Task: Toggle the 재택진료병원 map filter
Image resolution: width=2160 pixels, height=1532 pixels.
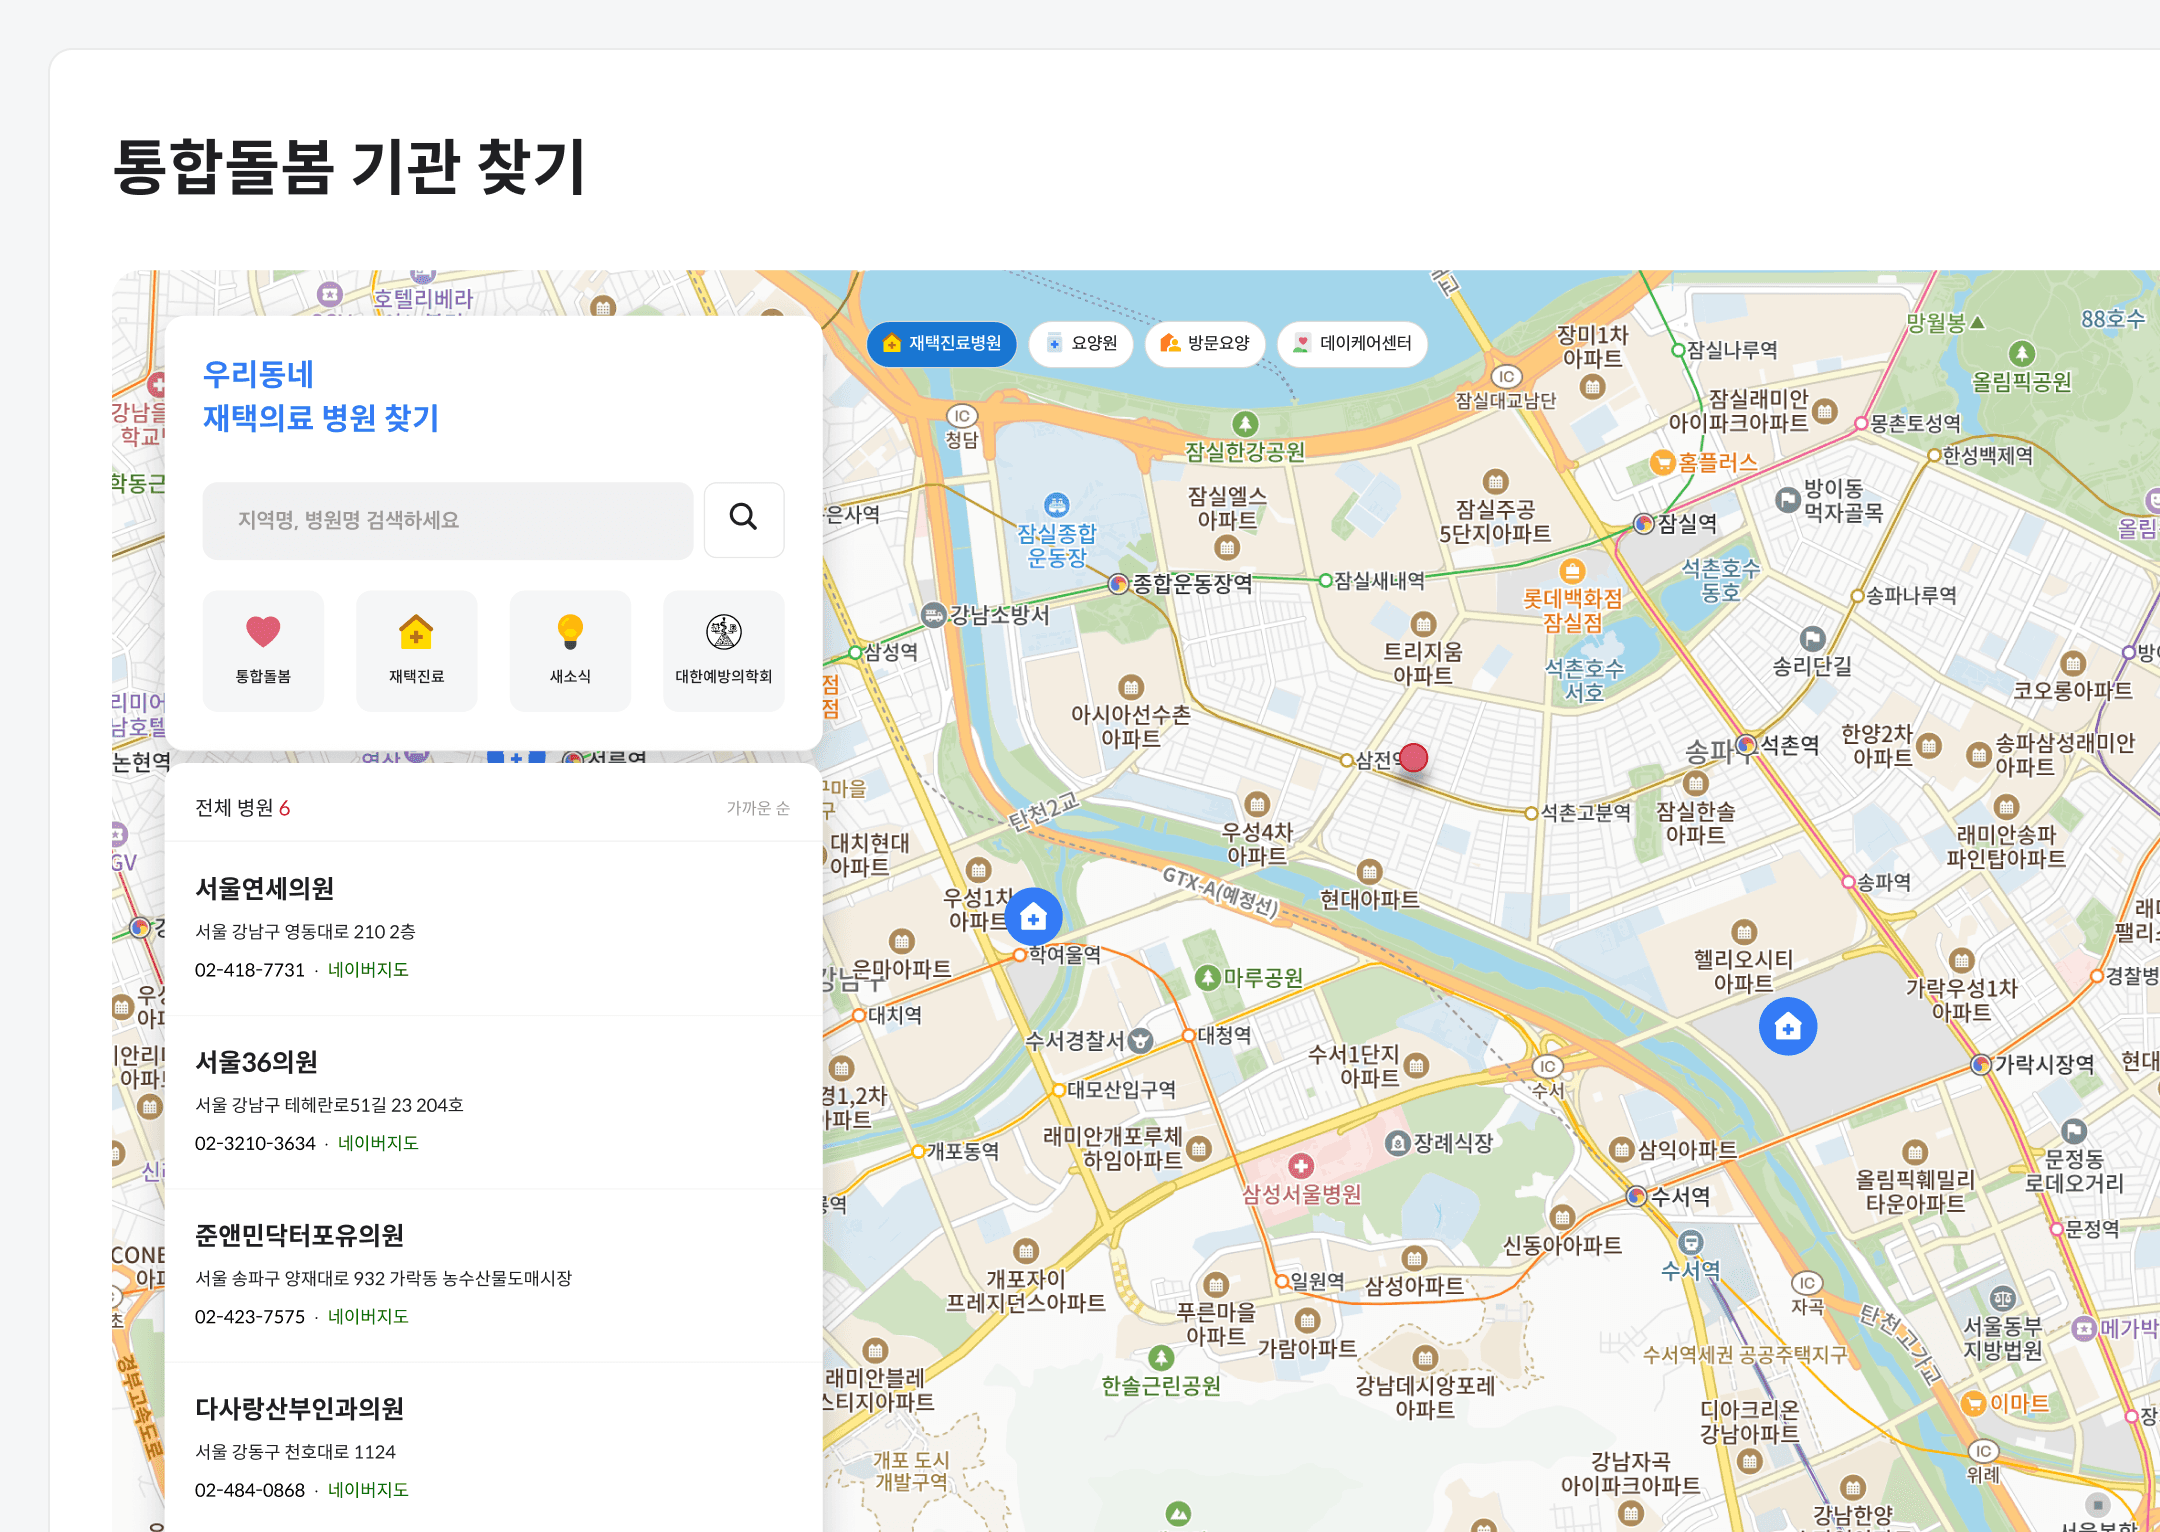Action: pos(941,344)
